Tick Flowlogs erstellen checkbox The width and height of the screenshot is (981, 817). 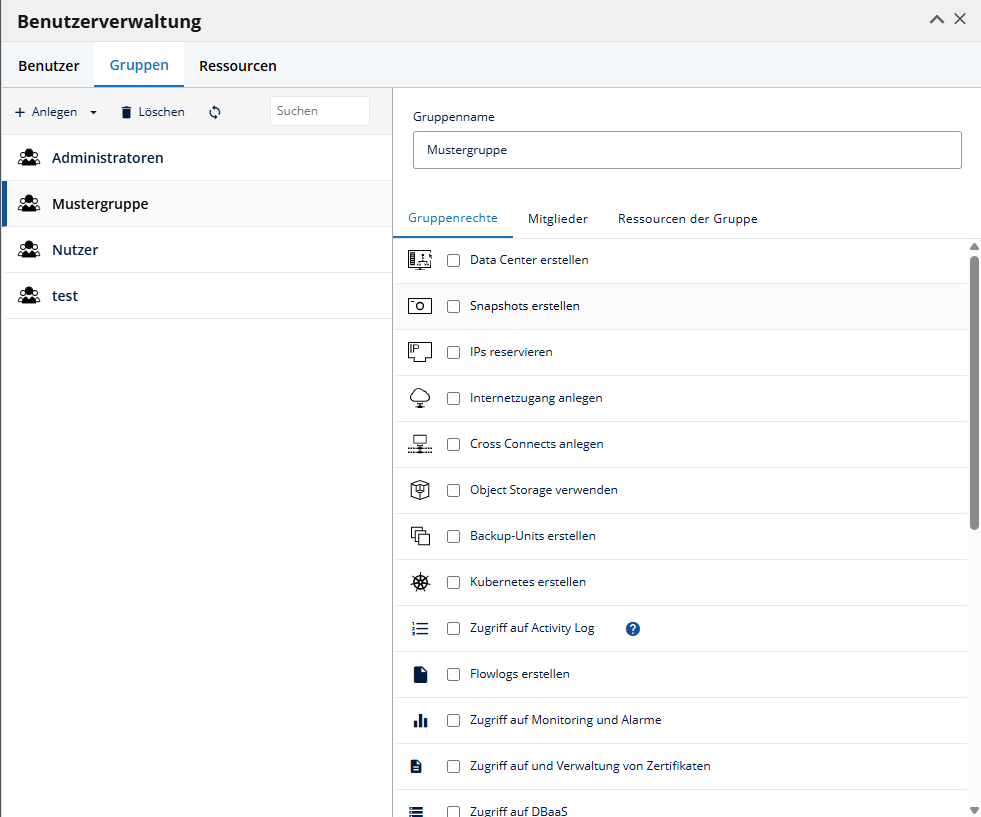(454, 674)
